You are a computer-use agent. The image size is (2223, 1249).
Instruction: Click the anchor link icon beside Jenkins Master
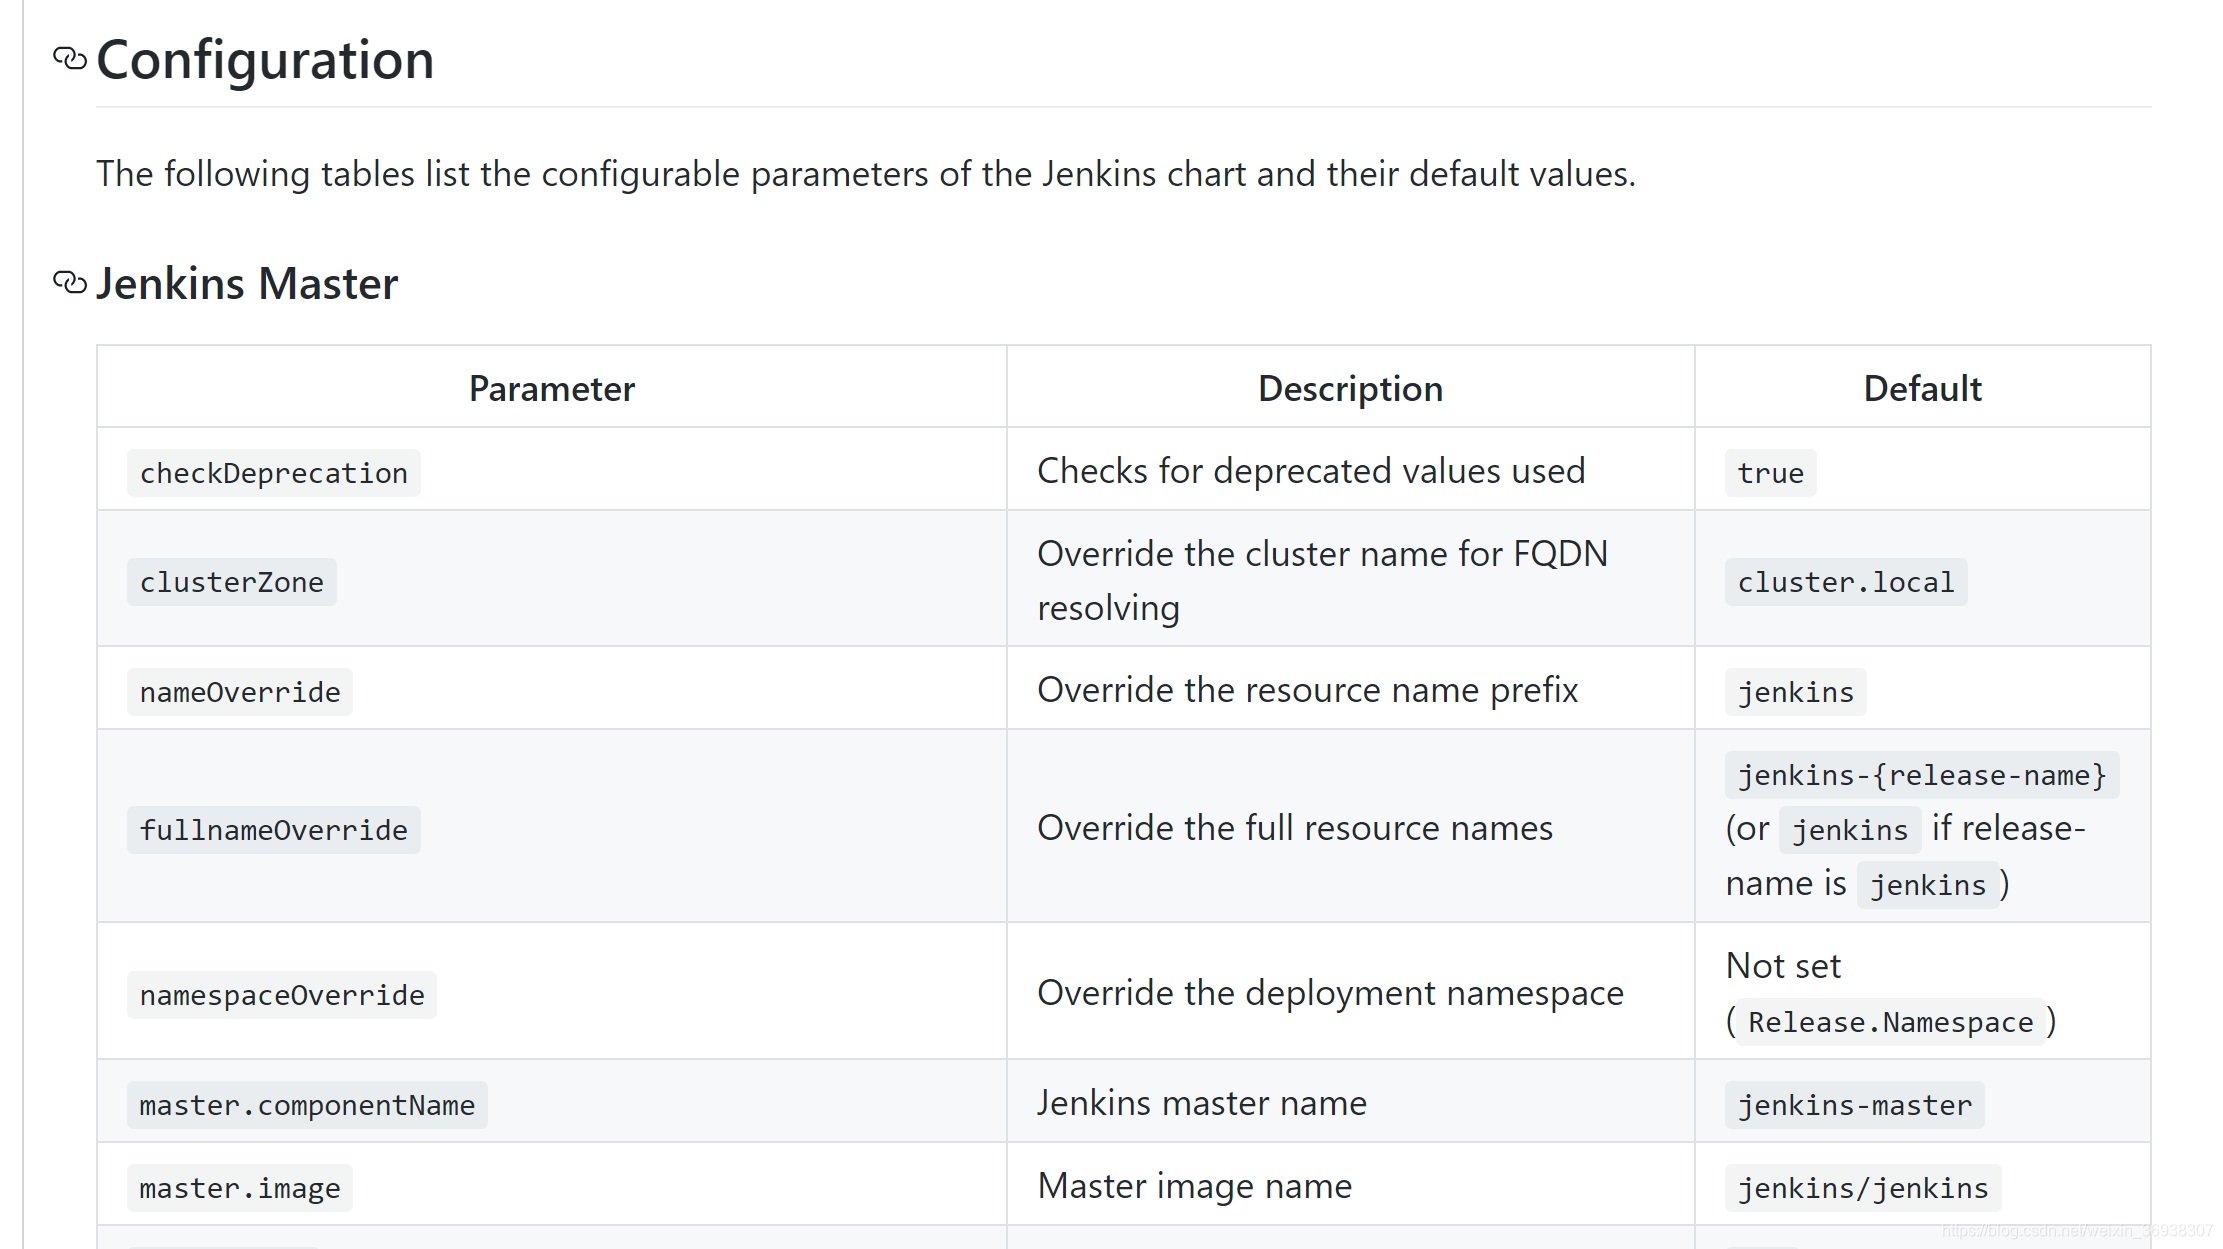[x=70, y=283]
